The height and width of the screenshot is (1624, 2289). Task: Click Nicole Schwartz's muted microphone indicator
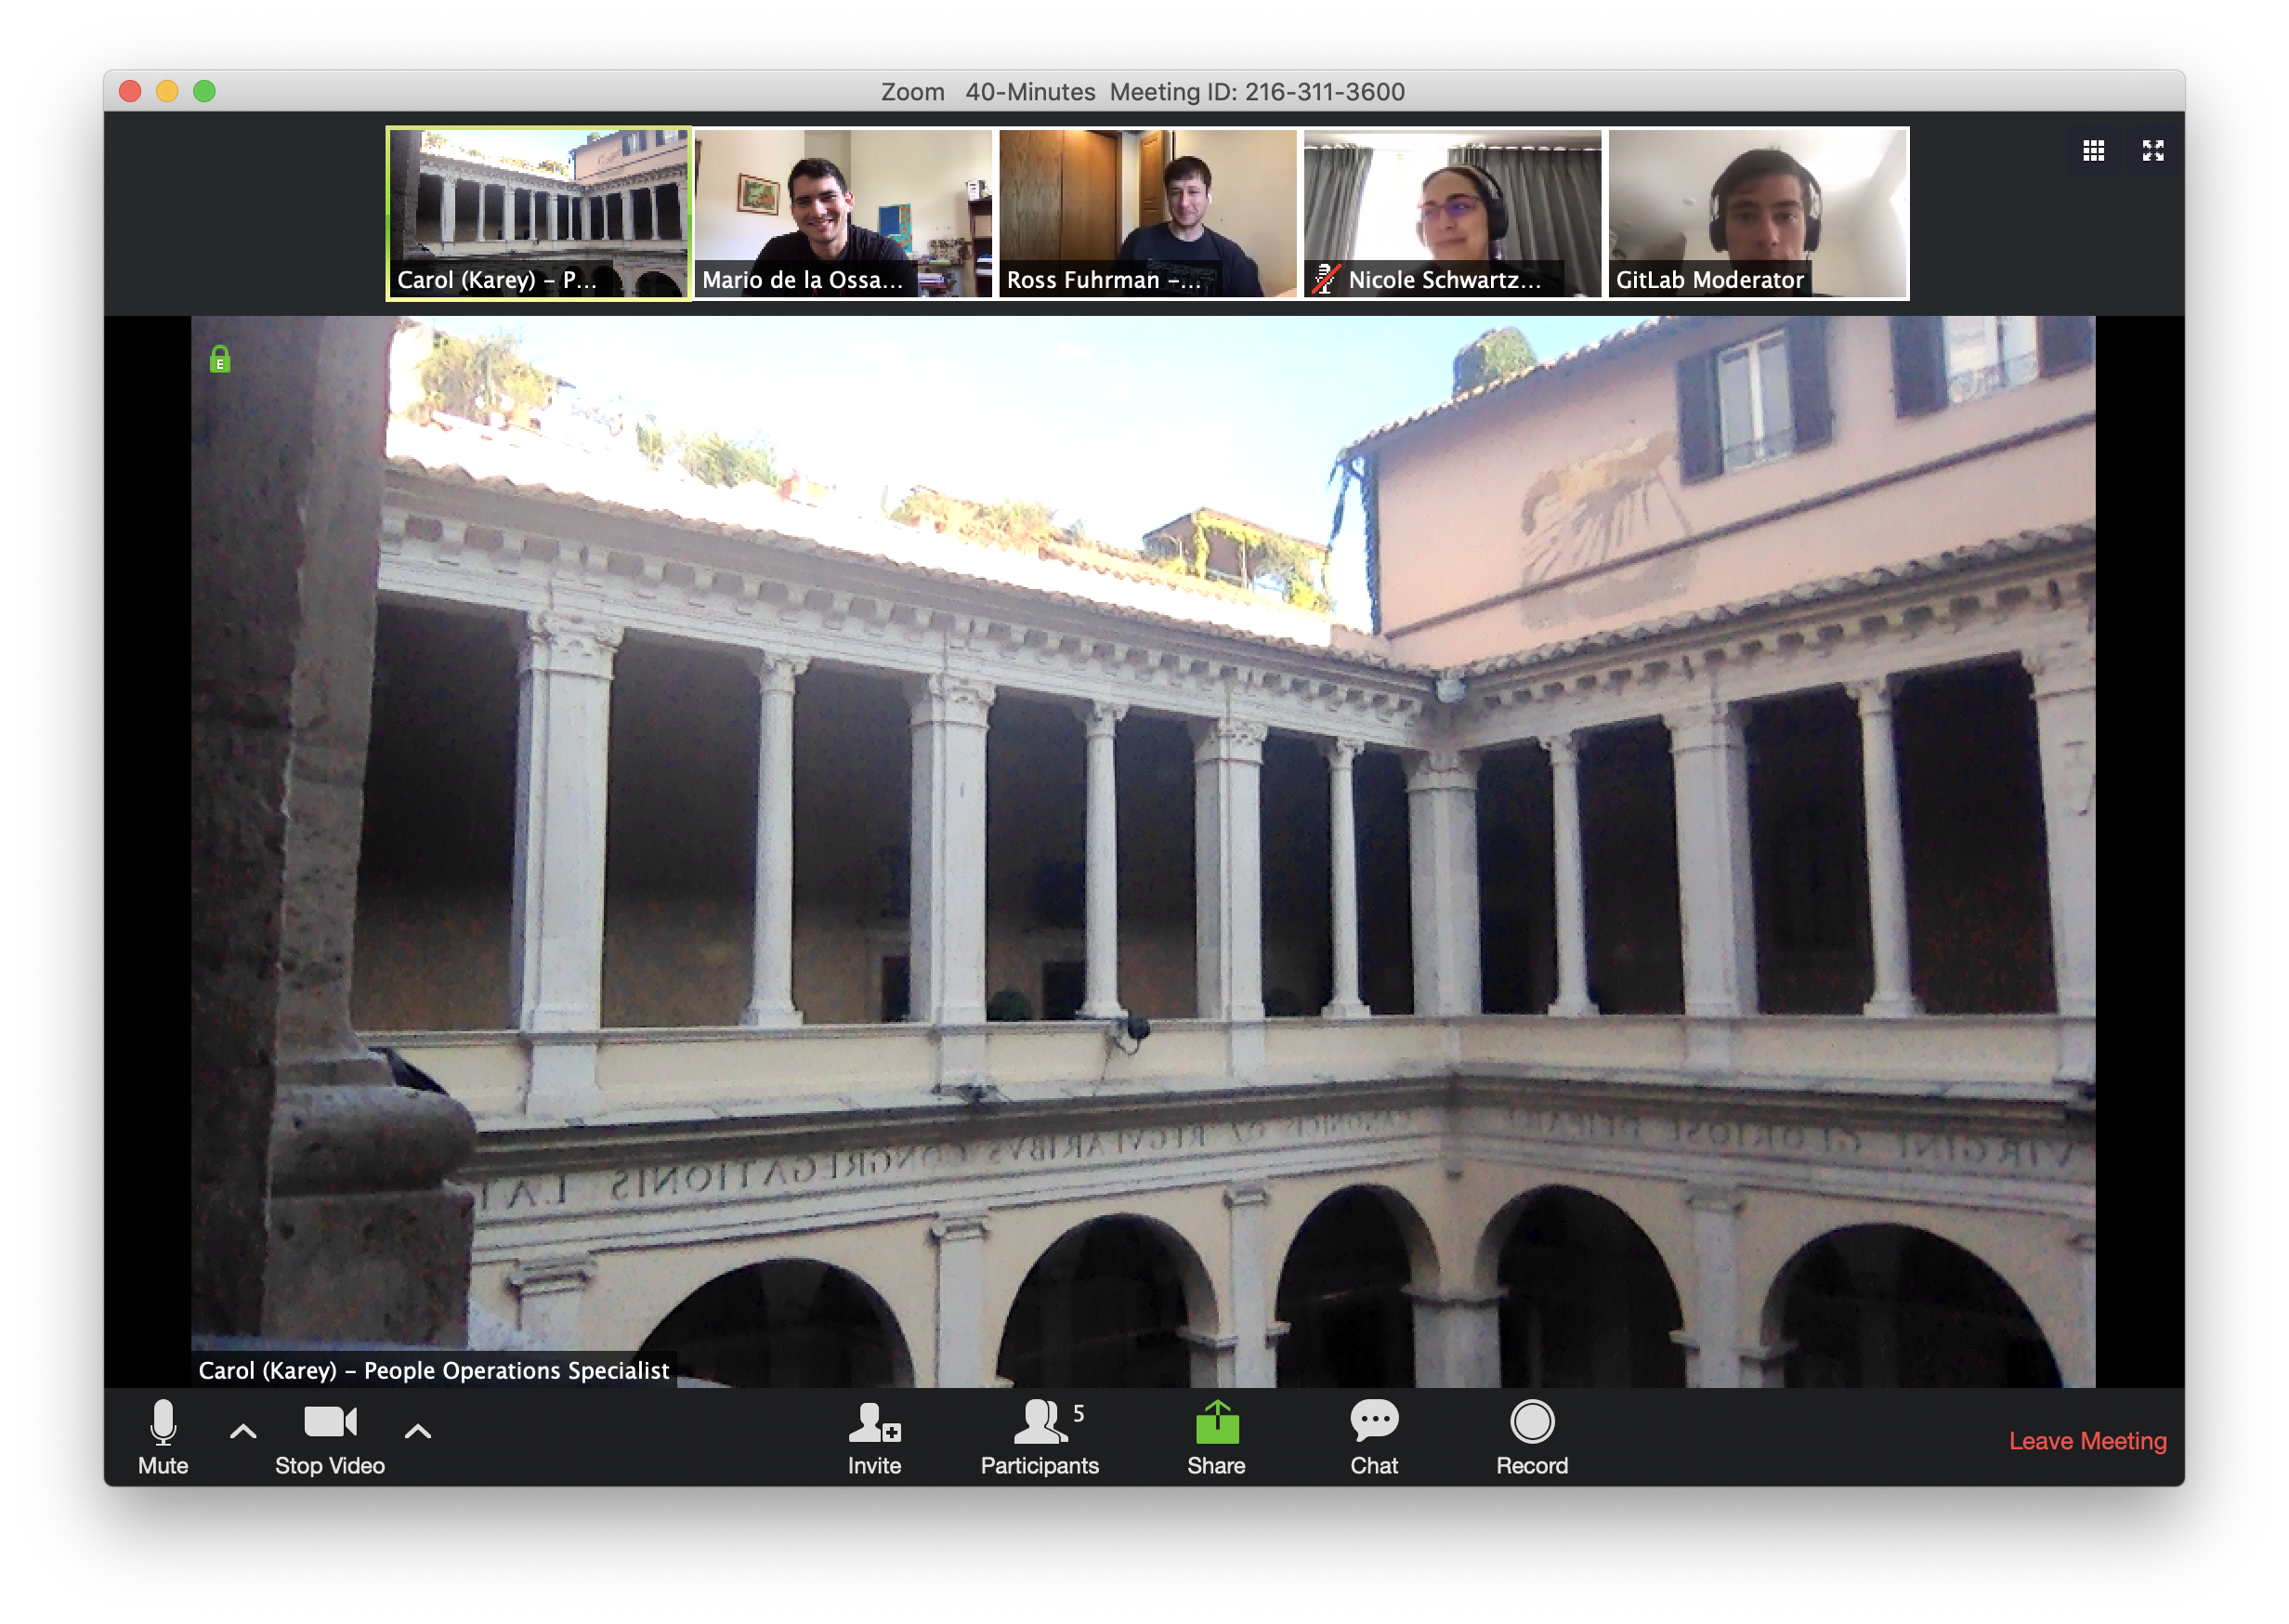[1325, 281]
